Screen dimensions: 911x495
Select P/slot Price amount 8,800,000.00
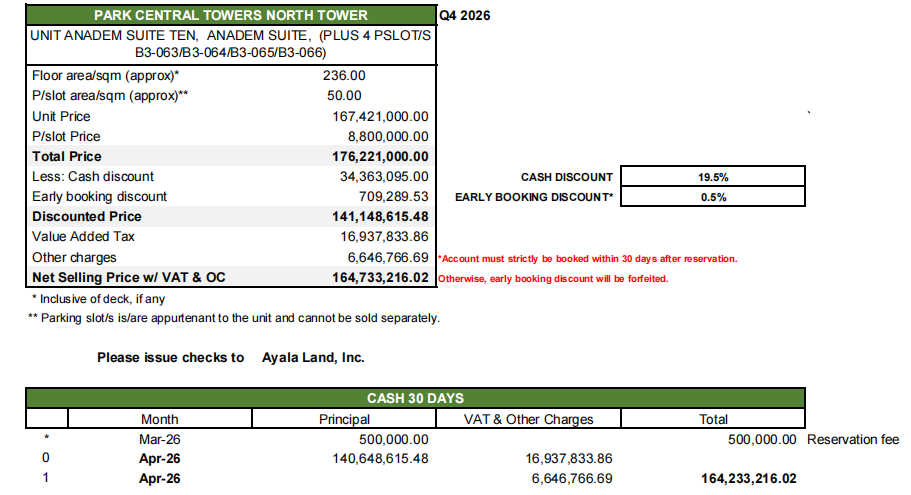[x=388, y=136]
